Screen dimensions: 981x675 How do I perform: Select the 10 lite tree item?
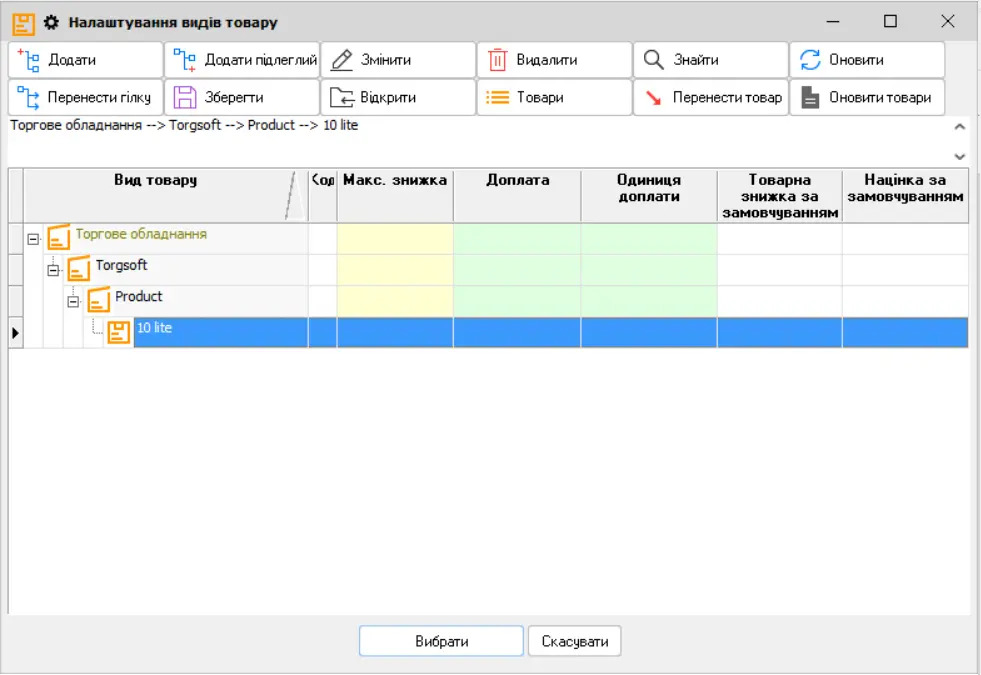154,328
